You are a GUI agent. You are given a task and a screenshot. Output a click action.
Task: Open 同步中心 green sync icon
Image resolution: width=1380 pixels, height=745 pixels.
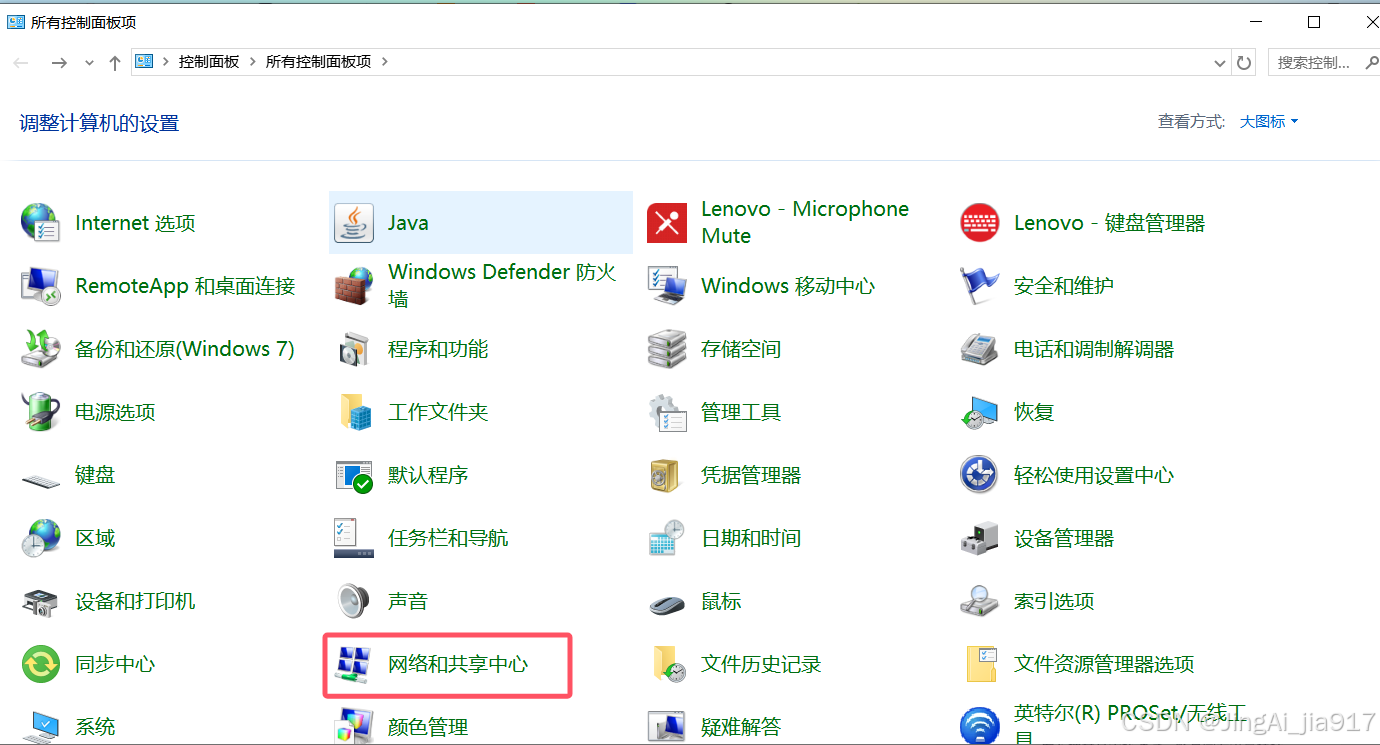coord(41,664)
